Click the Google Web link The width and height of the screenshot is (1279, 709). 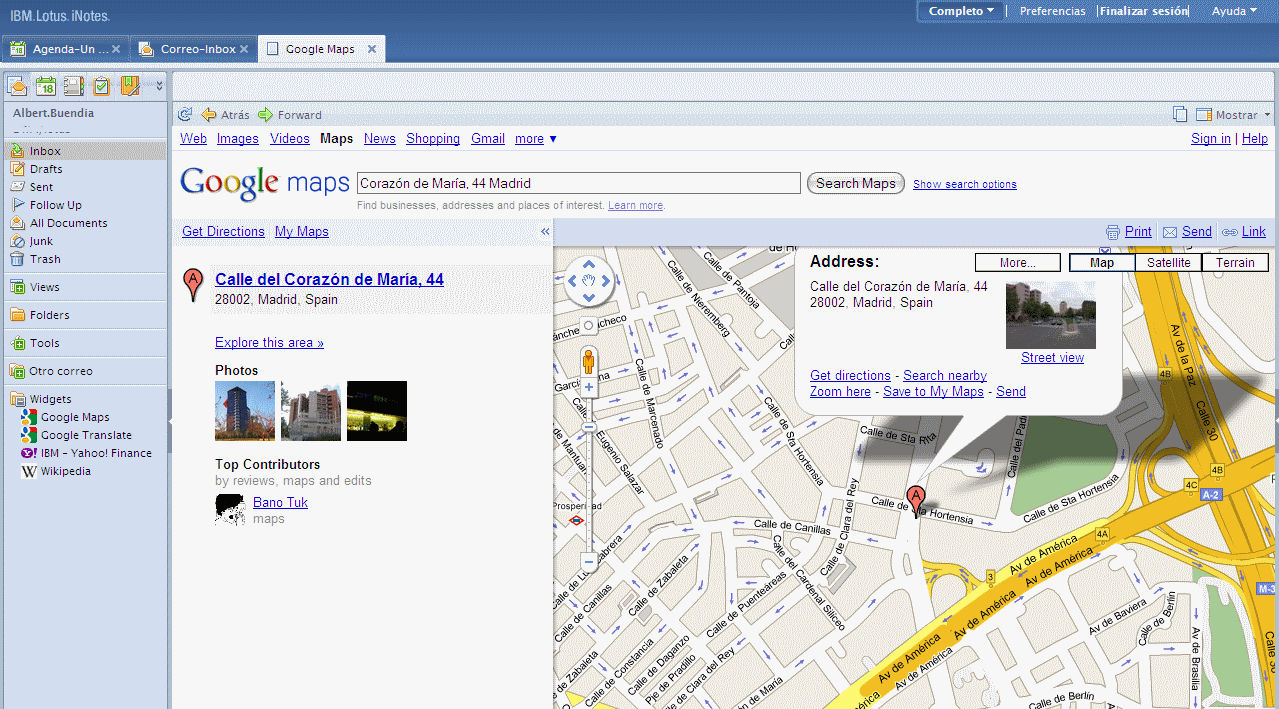click(193, 139)
